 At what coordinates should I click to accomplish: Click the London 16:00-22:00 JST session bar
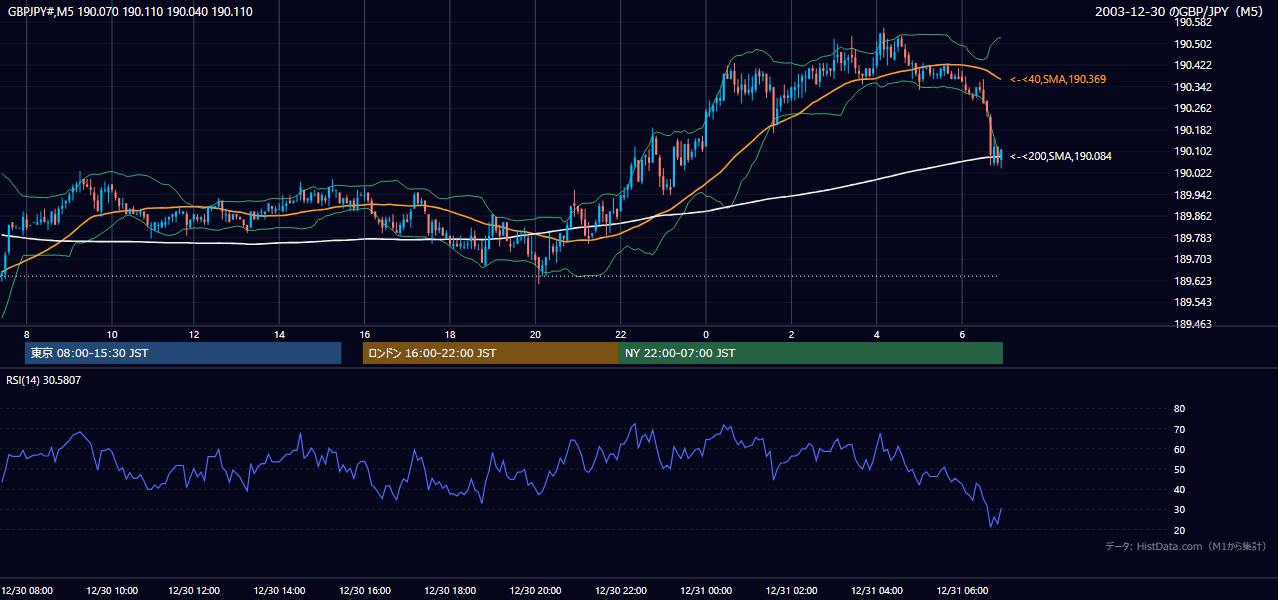(491, 353)
